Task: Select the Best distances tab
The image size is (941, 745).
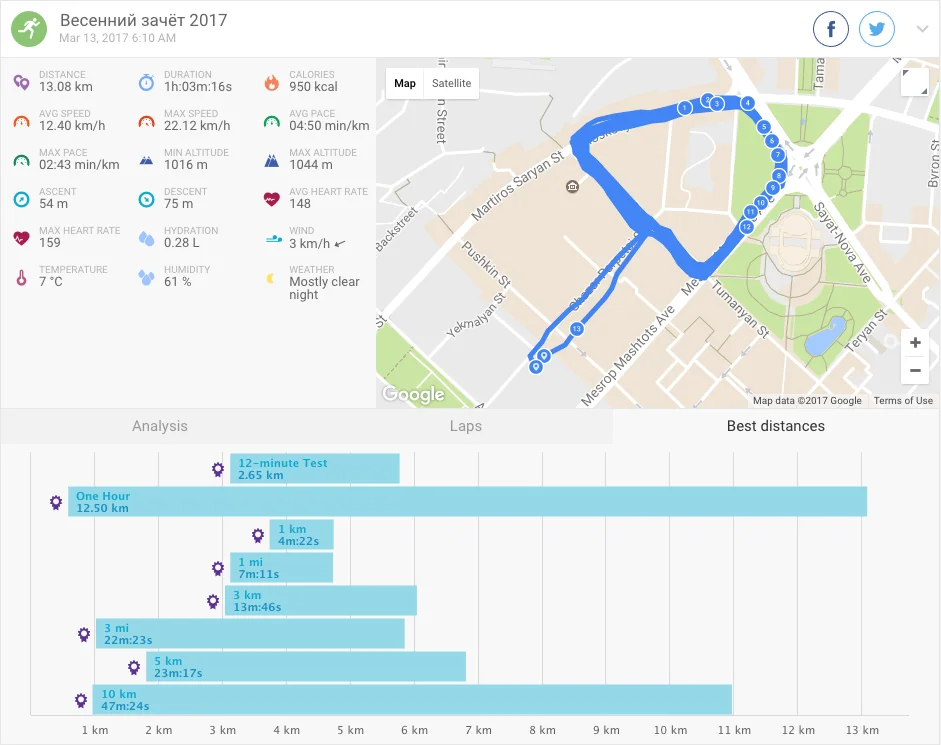Action: click(x=776, y=426)
